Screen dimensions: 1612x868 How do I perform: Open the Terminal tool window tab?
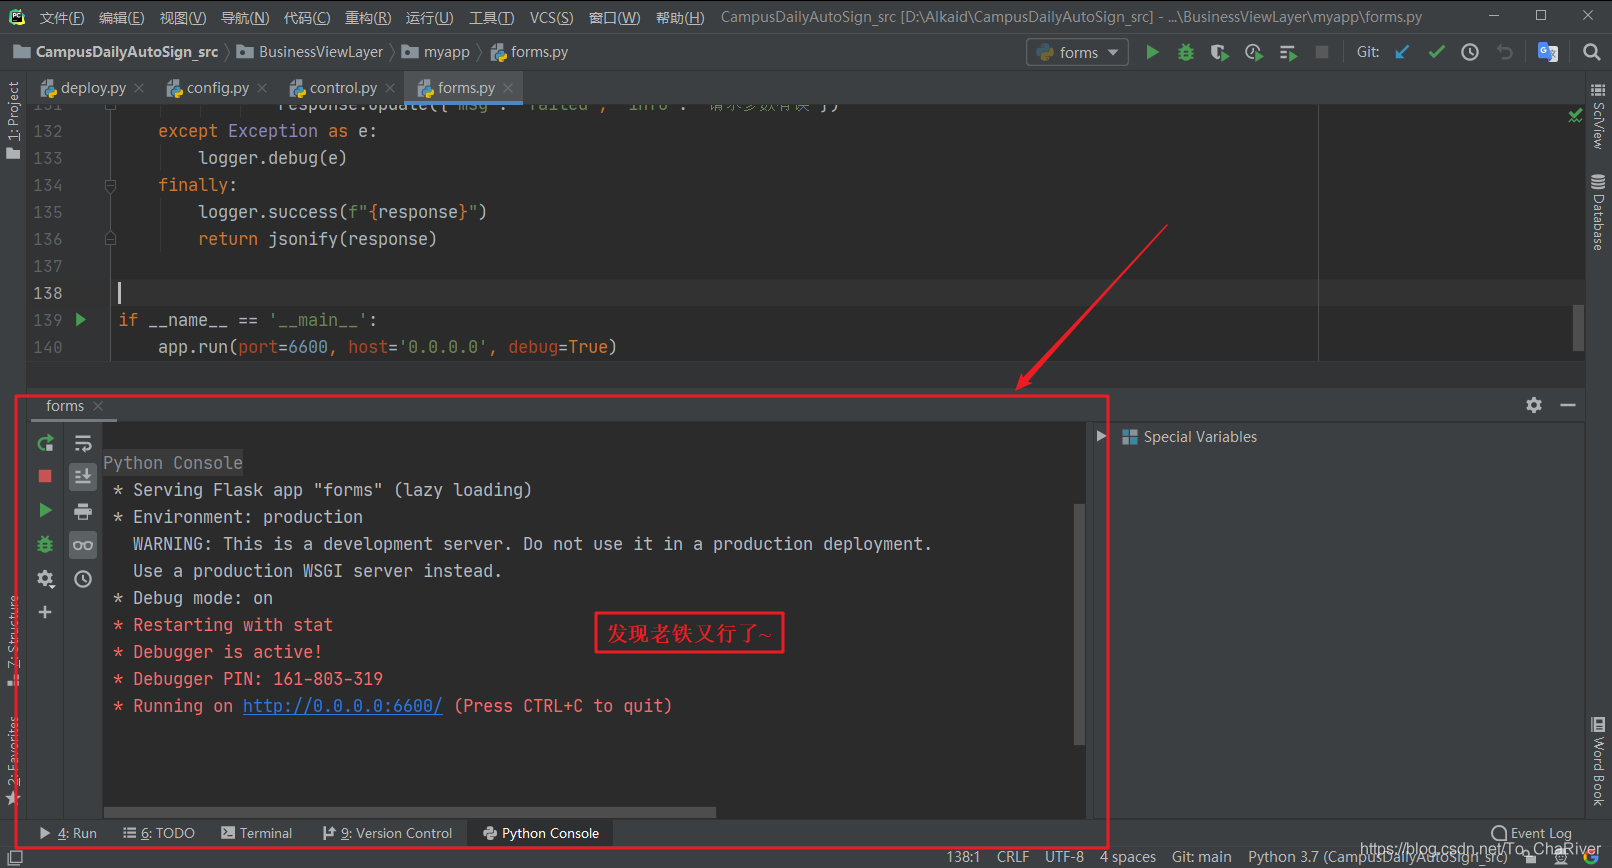pos(257,833)
